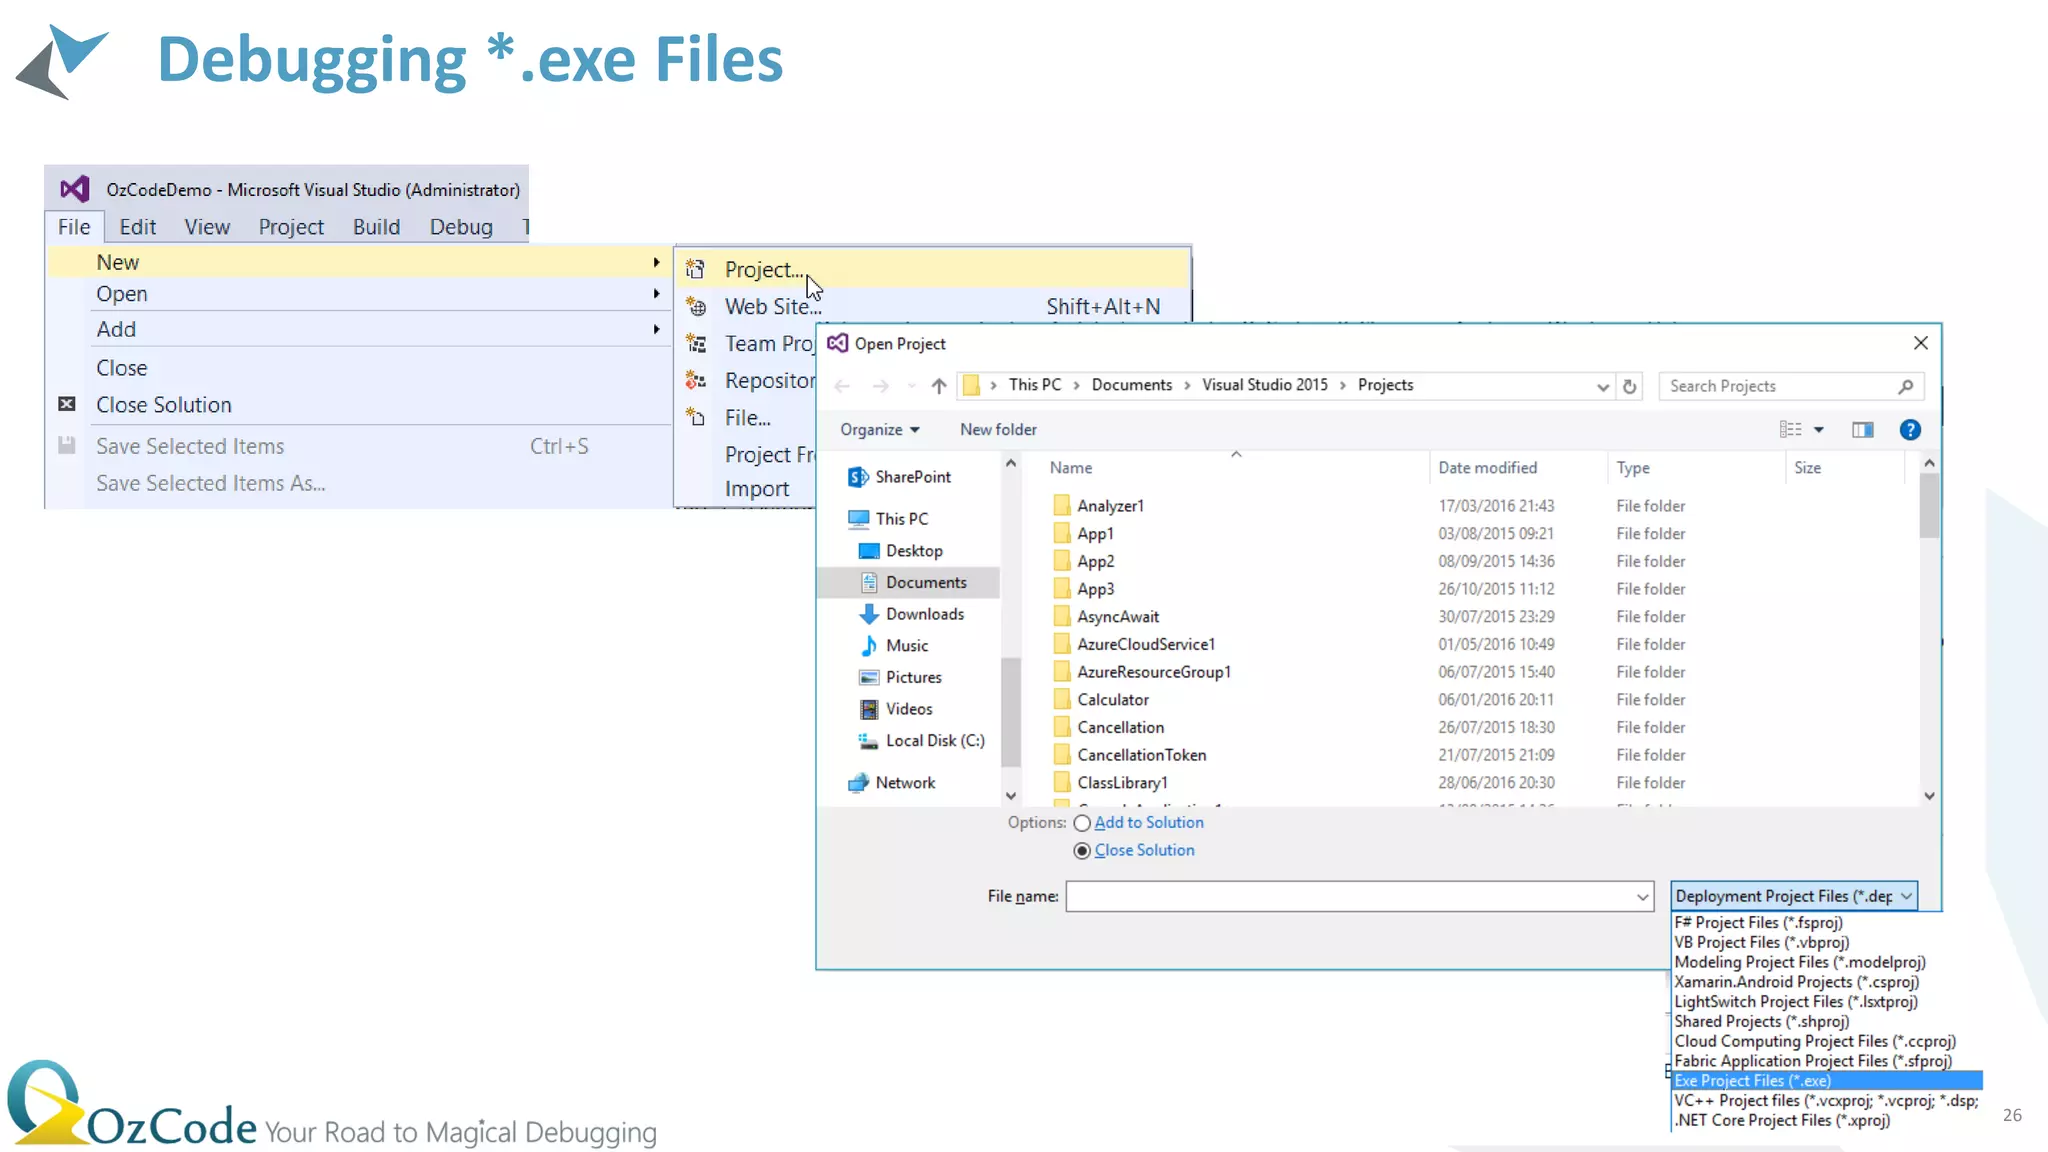Sort by the Type column header
The image size is (2048, 1152).
(1633, 467)
